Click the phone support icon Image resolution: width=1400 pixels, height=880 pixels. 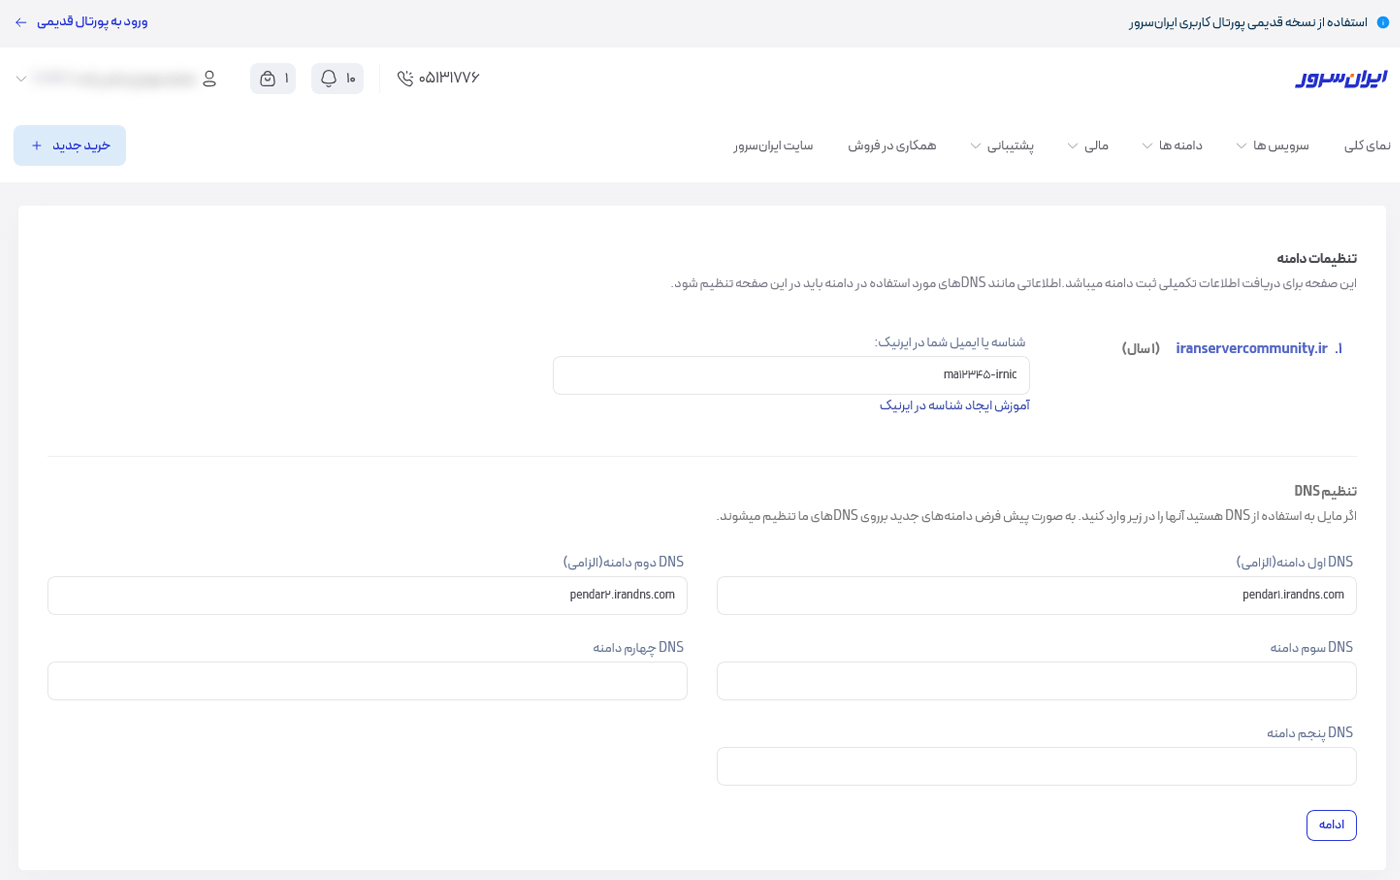[405, 78]
